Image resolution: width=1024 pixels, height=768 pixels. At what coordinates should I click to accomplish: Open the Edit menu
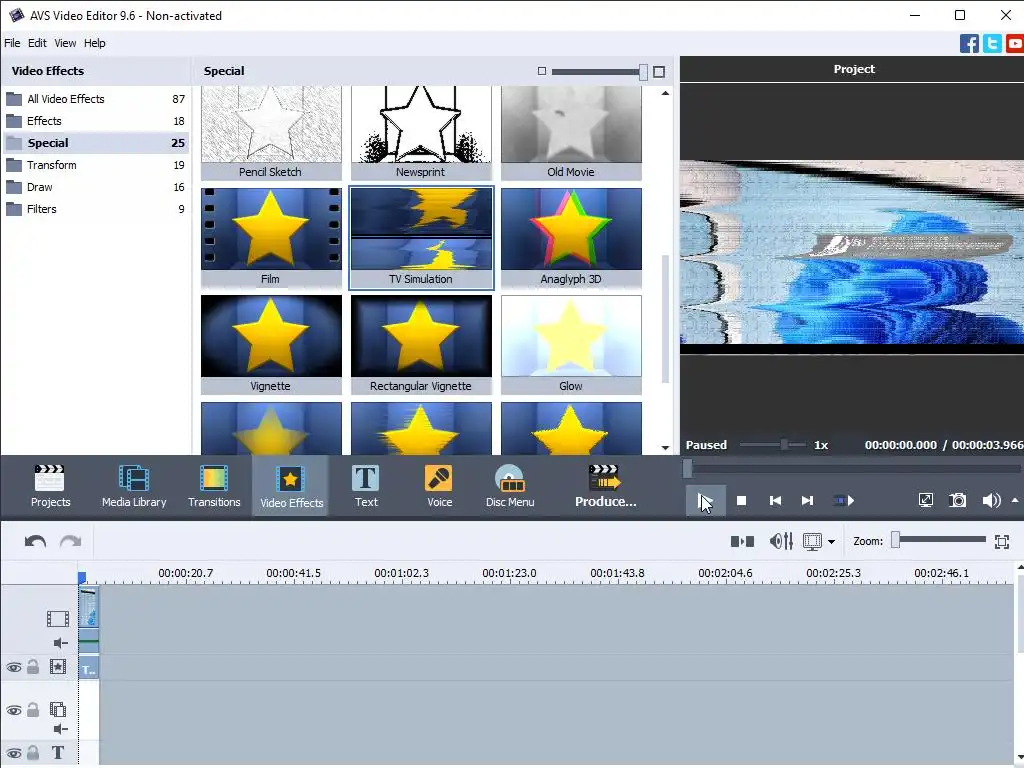(x=37, y=43)
